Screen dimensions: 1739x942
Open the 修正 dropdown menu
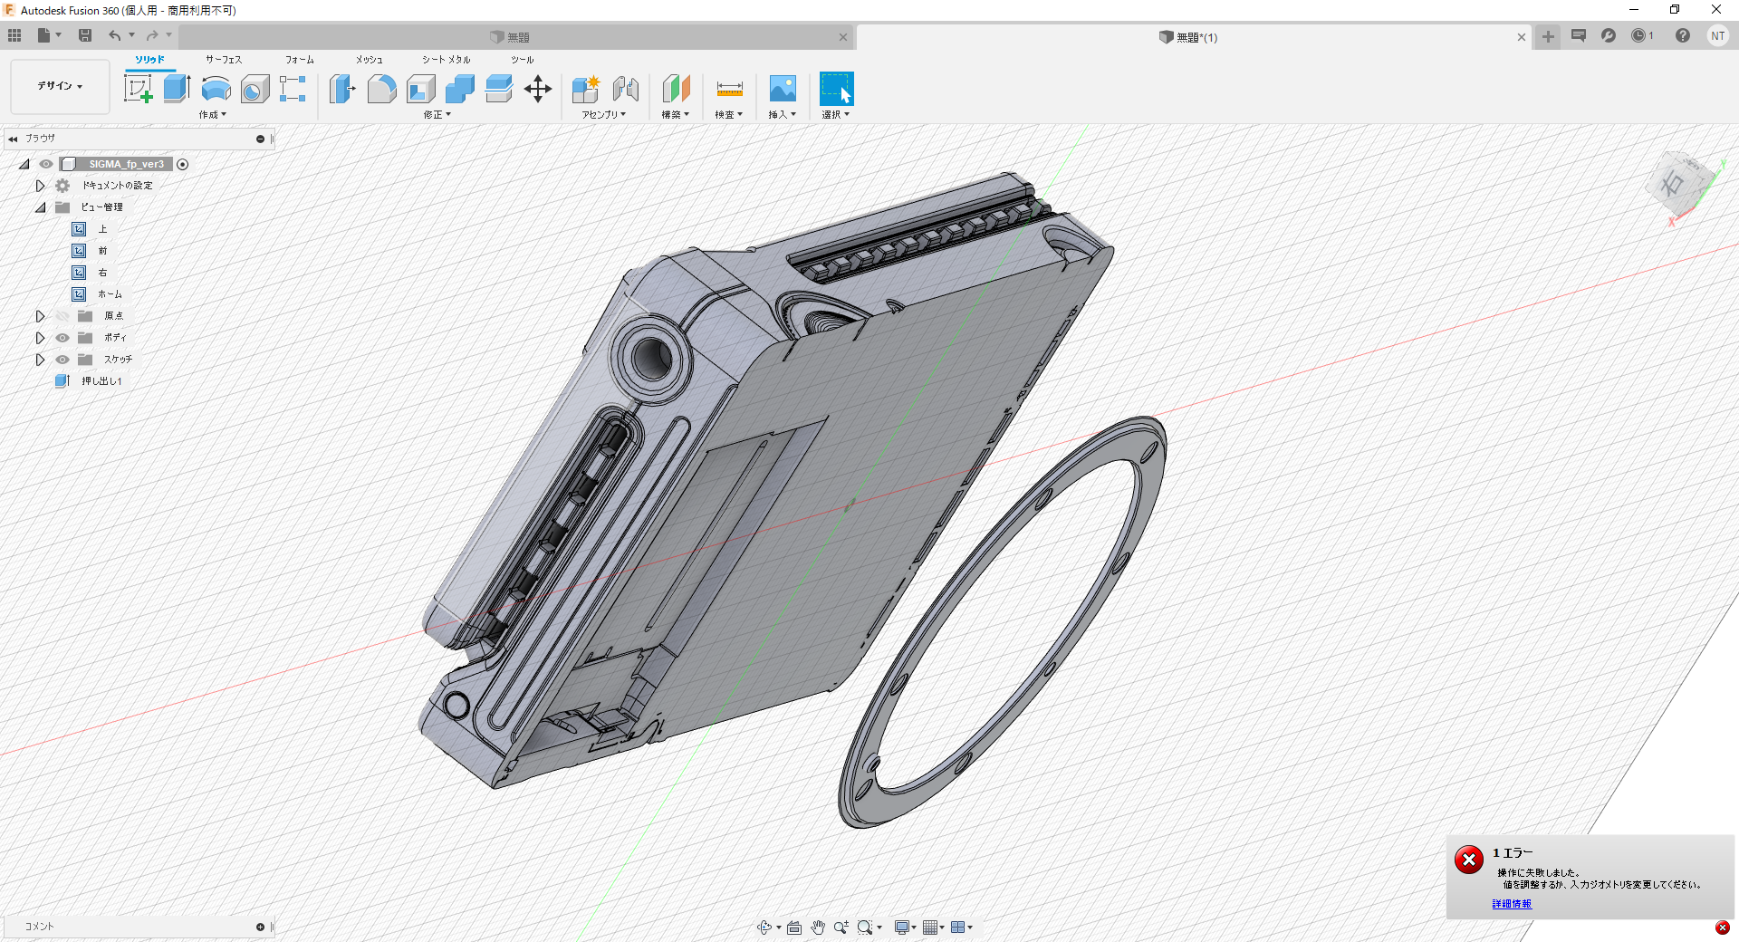tap(437, 115)
